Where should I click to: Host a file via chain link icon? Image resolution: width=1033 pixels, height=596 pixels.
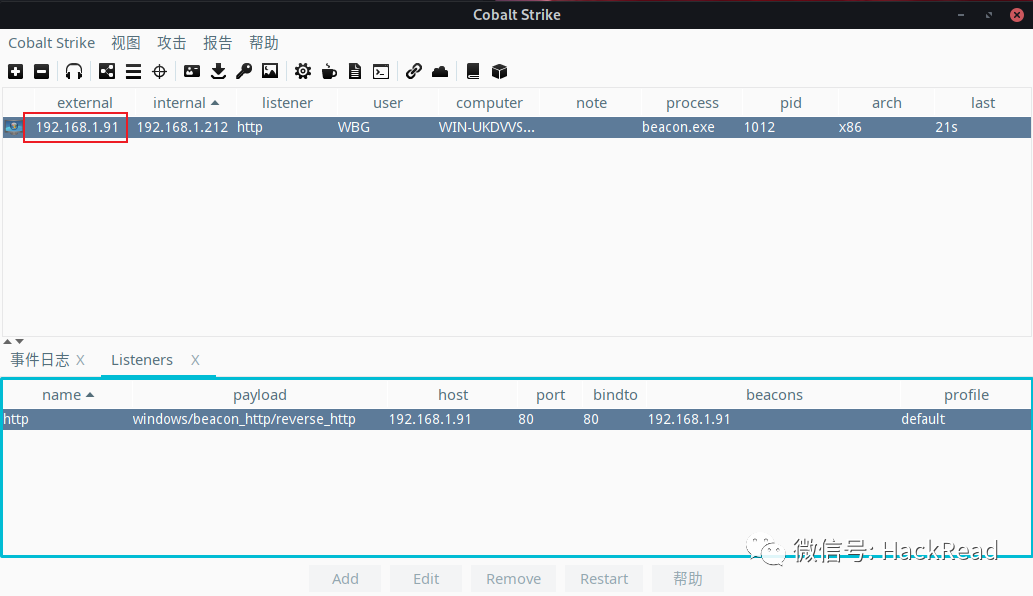click(414, 71)
